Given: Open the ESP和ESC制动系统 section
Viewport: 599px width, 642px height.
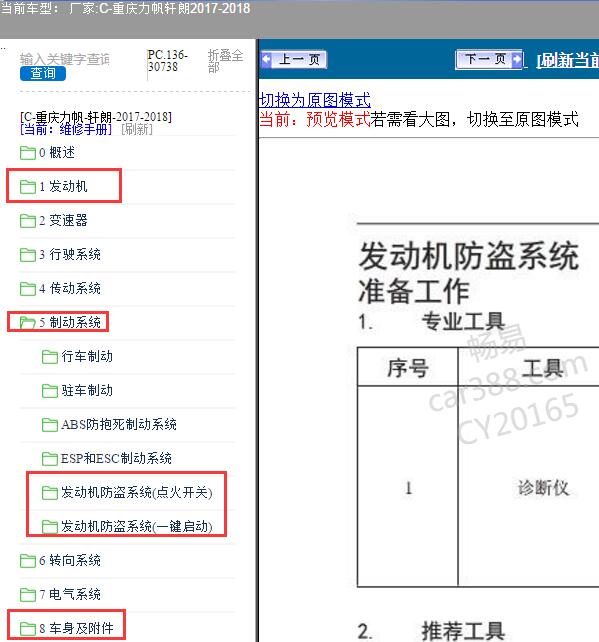Looking at the screenshot, I should click(116, 459).
